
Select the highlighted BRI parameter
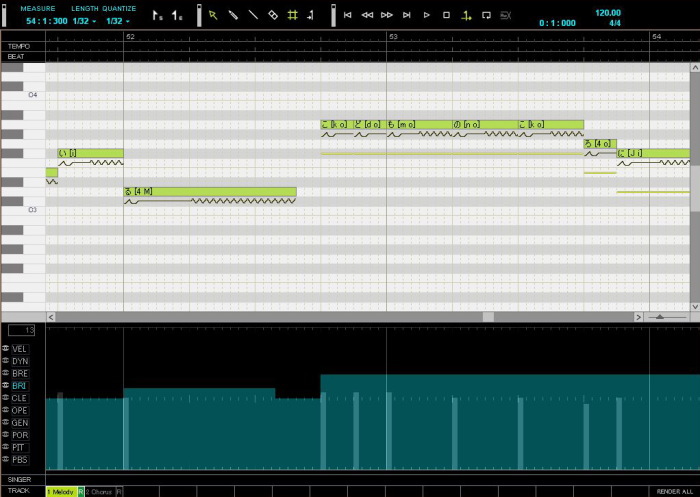[x=19, y=386]
